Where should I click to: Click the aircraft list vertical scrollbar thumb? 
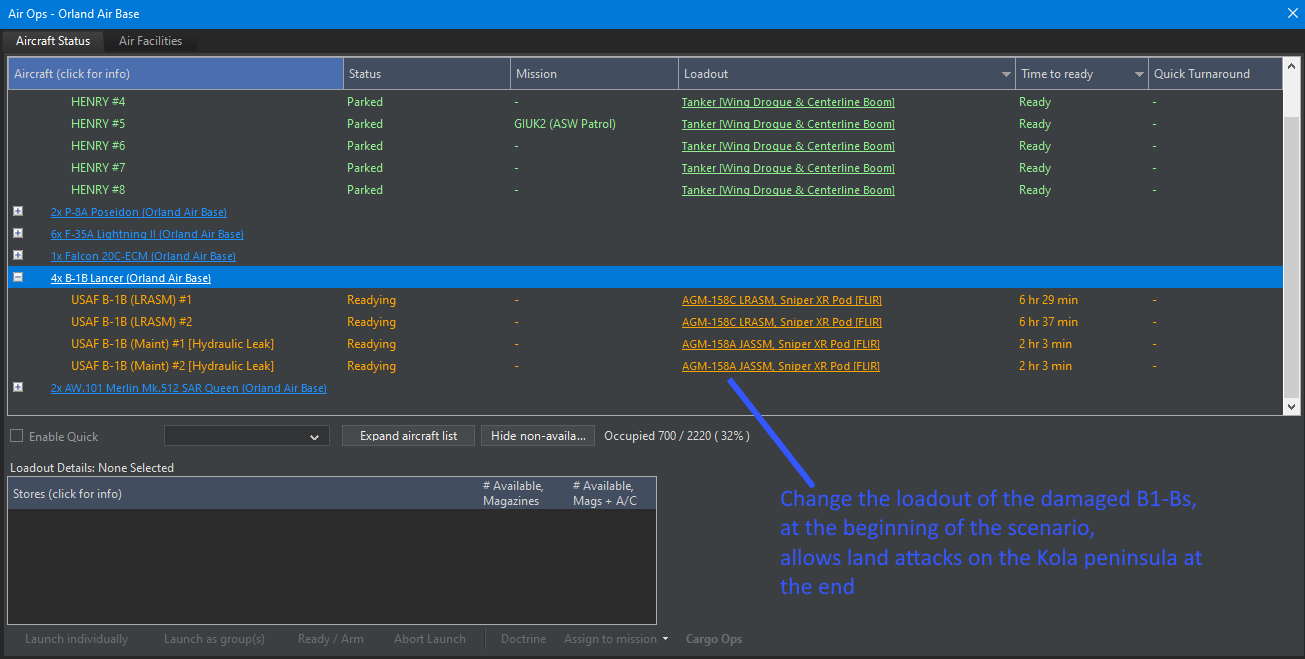1291,255
